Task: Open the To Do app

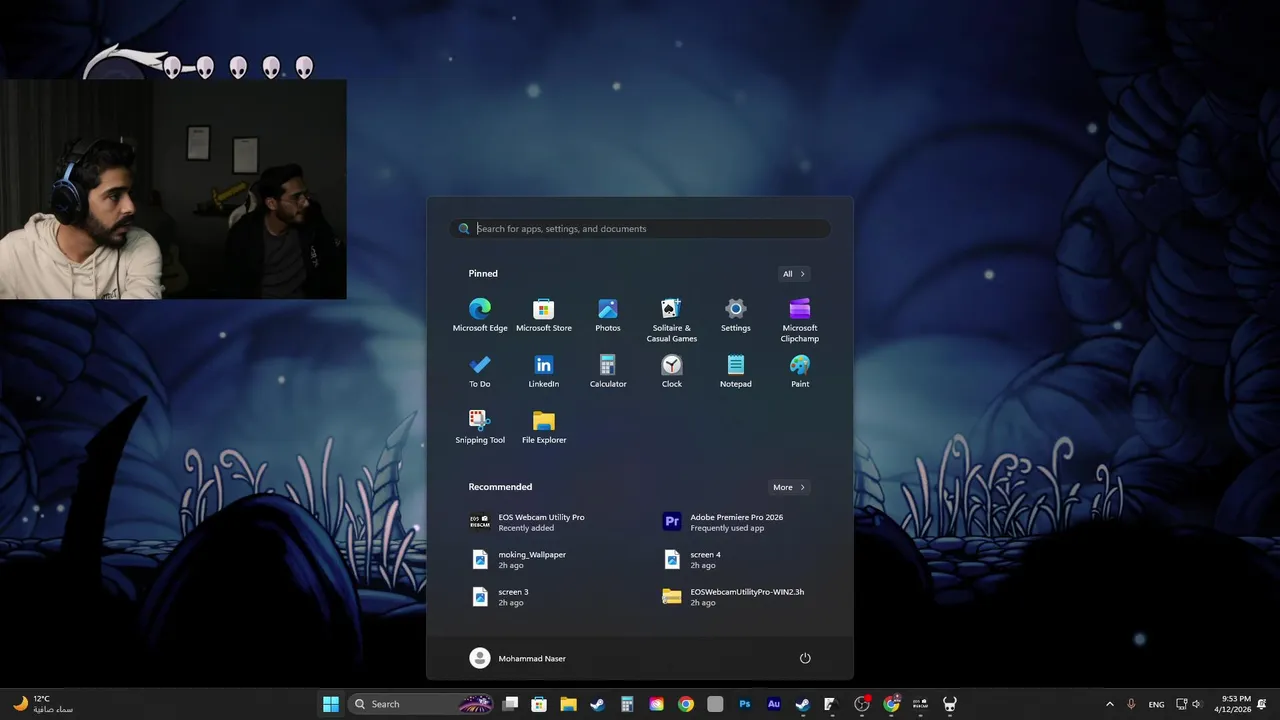Action: pos(480,371)
